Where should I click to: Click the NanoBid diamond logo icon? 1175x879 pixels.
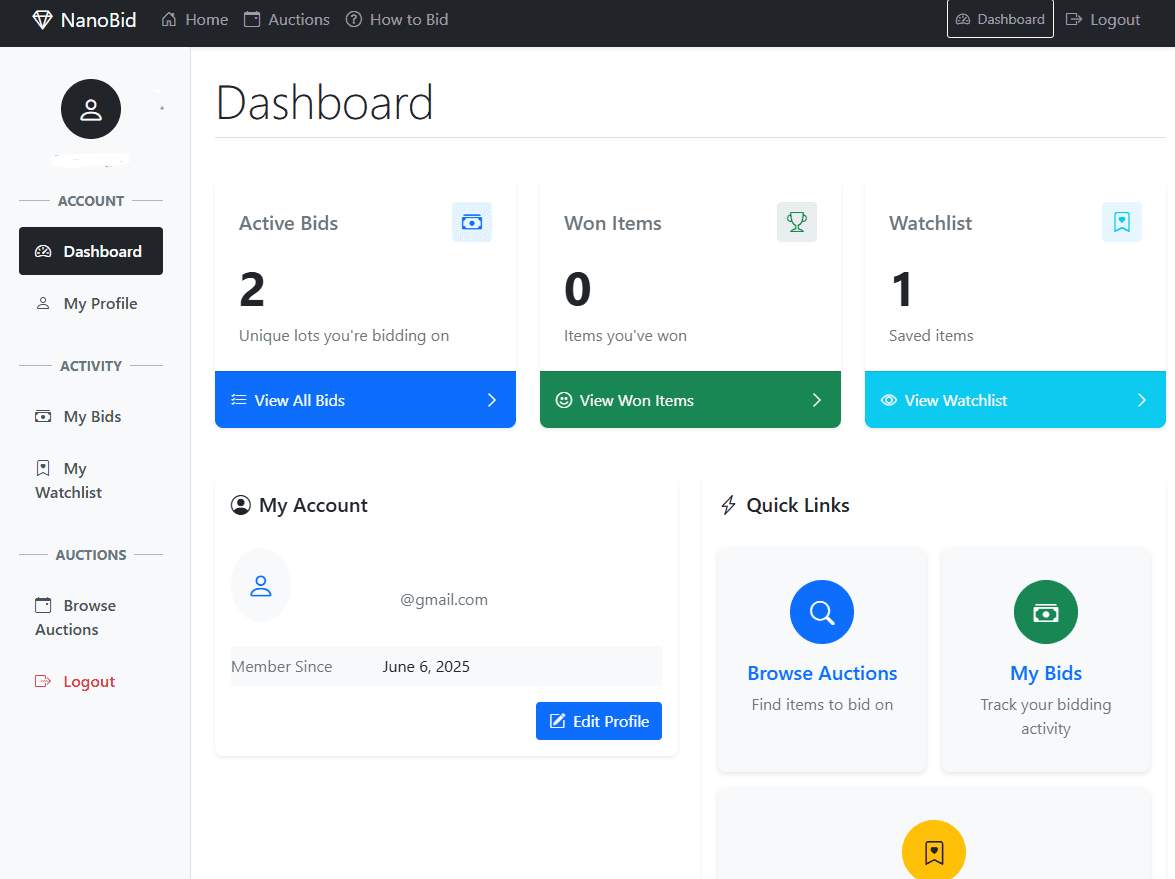click(40, 19)
